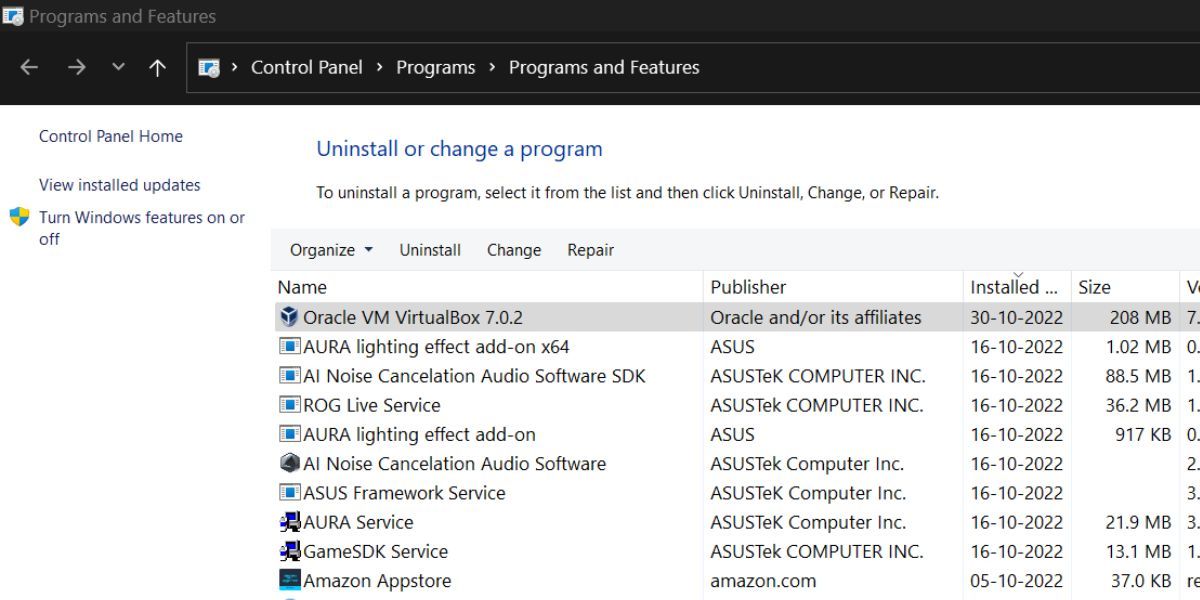Click the Control Panel icon in address bar

coord(210,67)
